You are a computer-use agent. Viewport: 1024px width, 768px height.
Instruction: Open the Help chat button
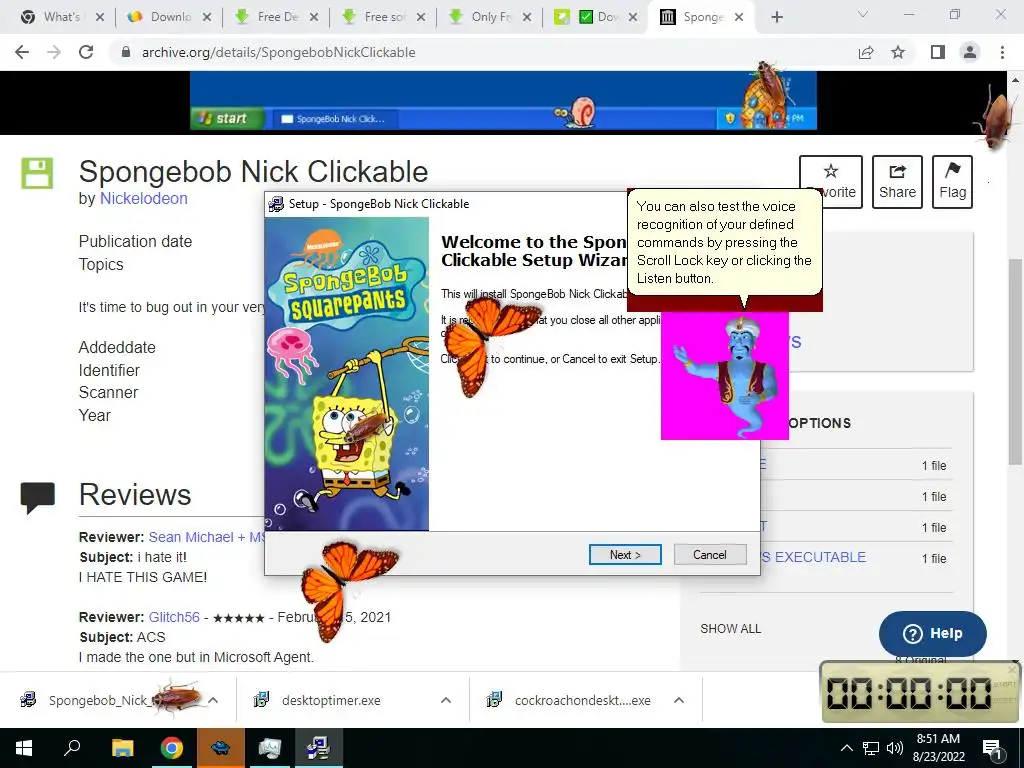[933, 633]
